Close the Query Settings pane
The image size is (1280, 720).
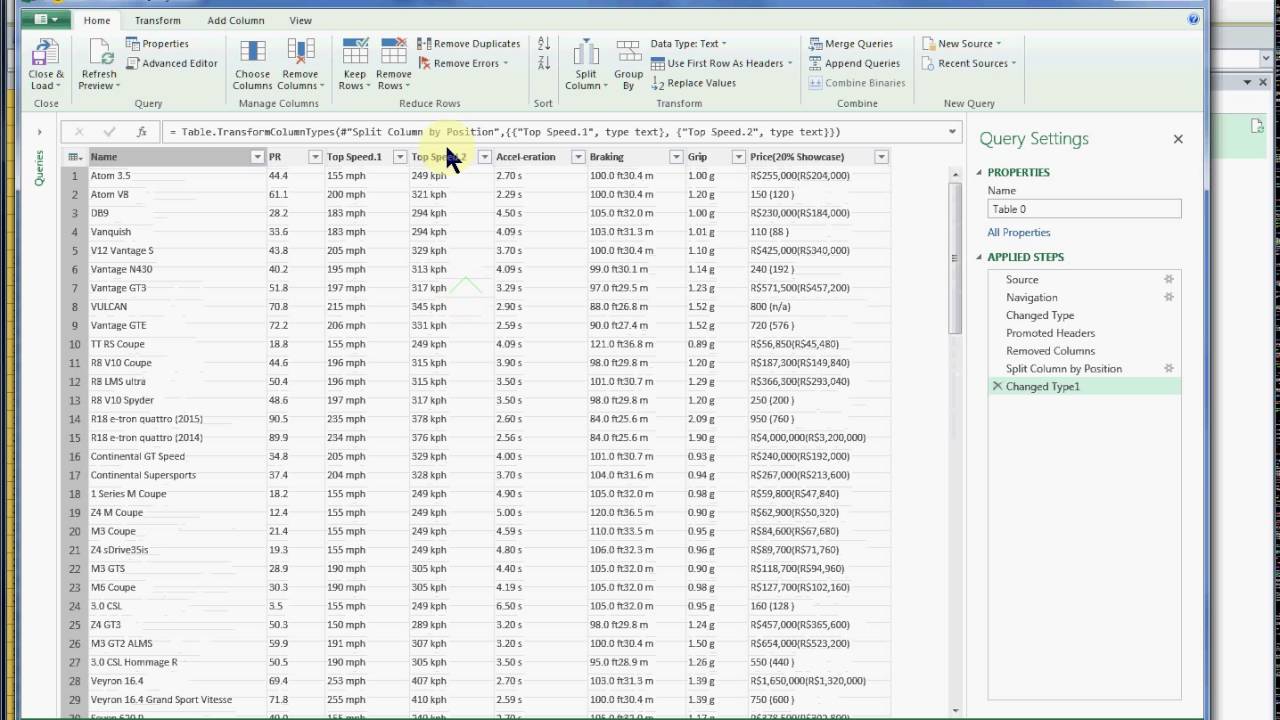(x=1178, y=139)
